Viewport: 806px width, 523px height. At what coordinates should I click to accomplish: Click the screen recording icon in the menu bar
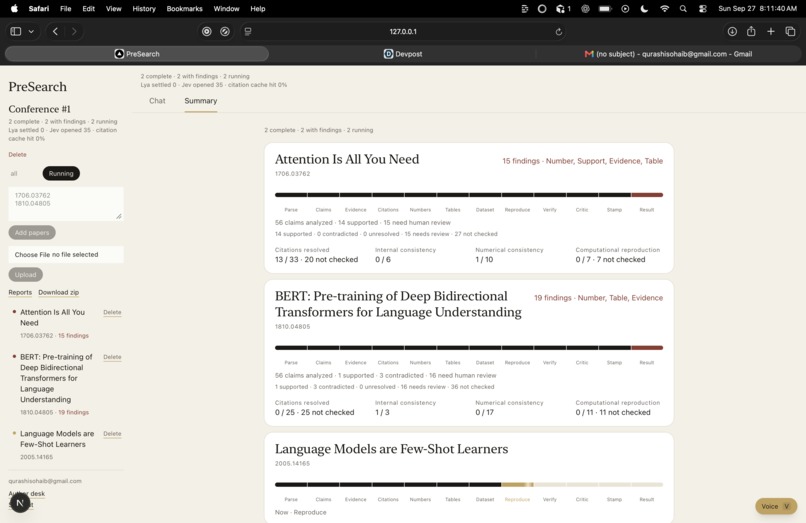[625, 8]
